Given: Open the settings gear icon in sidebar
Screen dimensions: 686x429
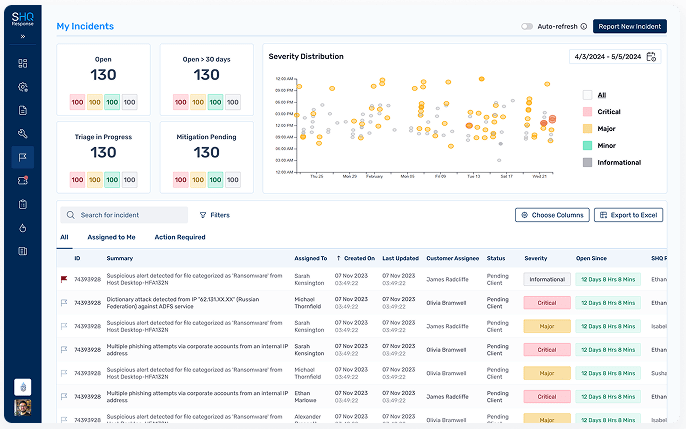Looking at the screenshot, I should click(x=23, y=87).
